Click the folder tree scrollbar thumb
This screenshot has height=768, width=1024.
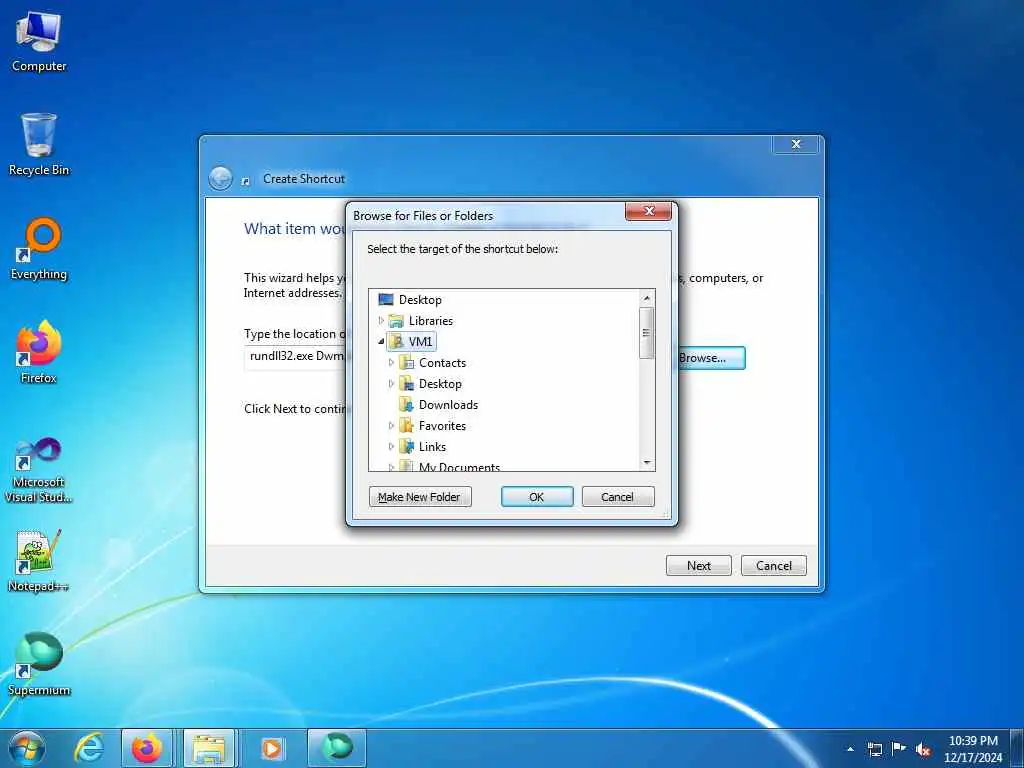647,333
